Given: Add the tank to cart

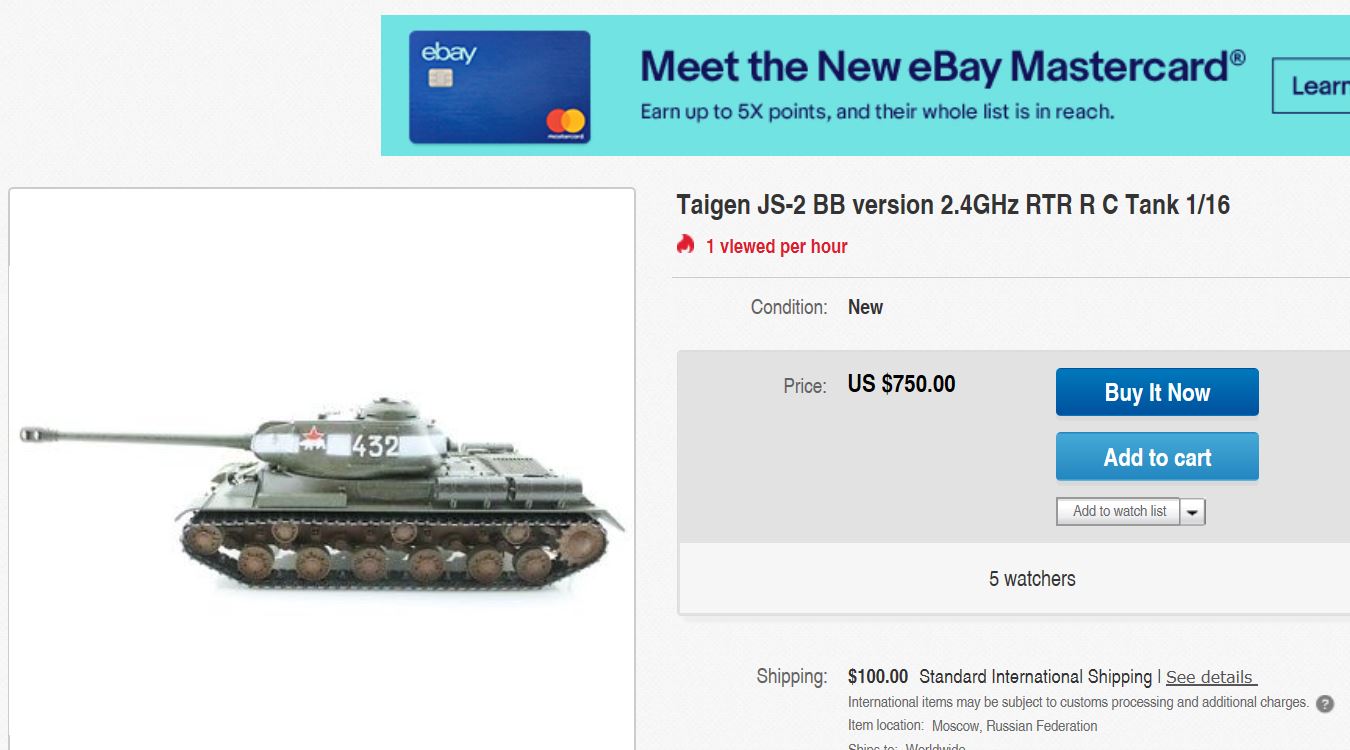Looking at the screenshot, I should point(1157,457).
